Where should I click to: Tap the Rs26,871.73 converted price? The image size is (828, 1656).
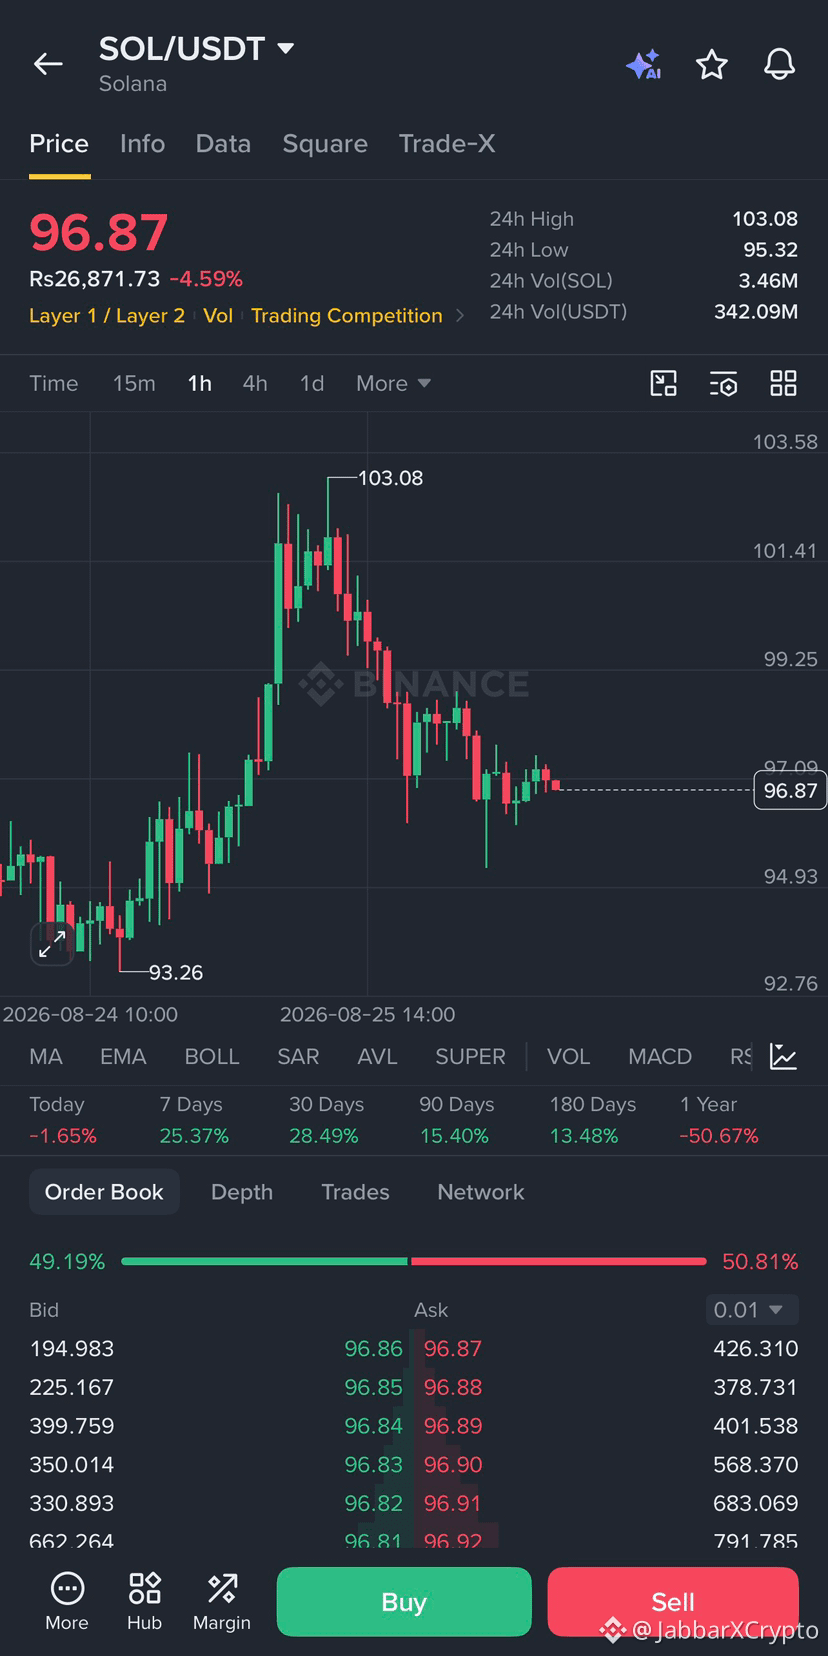94,279
